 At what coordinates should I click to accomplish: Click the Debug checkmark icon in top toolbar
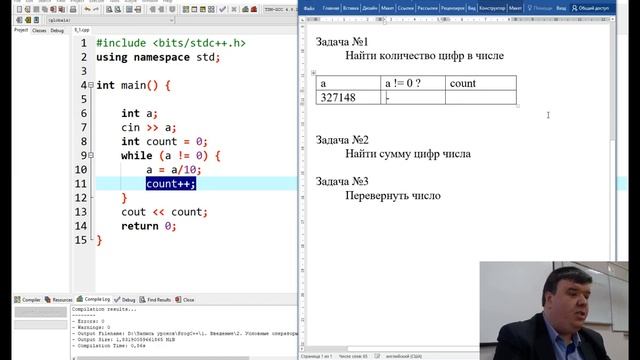point(223,9)
